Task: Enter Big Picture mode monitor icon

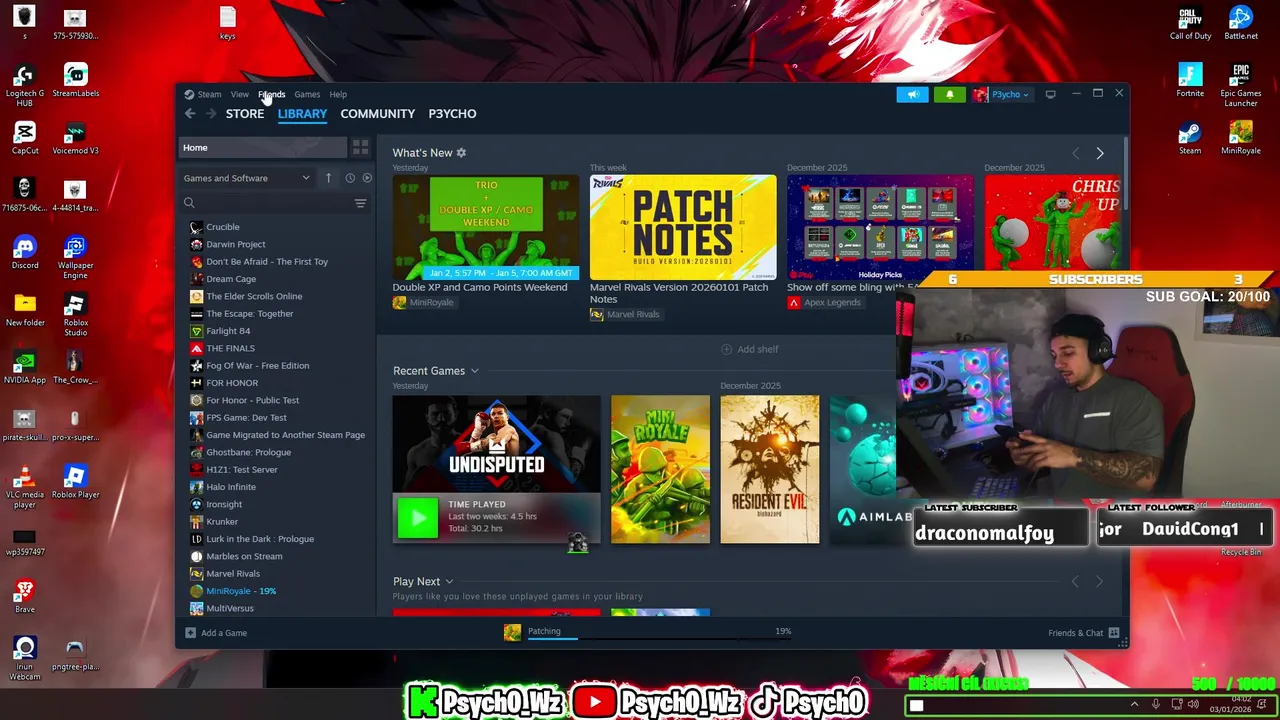Action: 1050,94
